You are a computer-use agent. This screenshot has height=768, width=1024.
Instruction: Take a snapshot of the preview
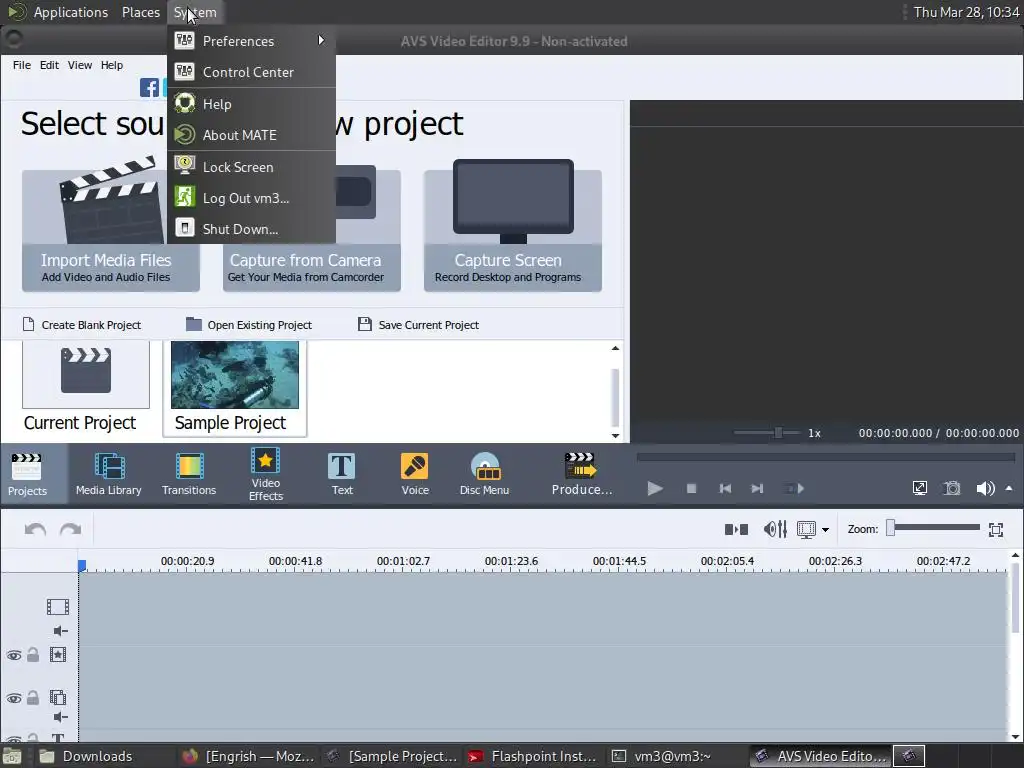pos(952,488)
